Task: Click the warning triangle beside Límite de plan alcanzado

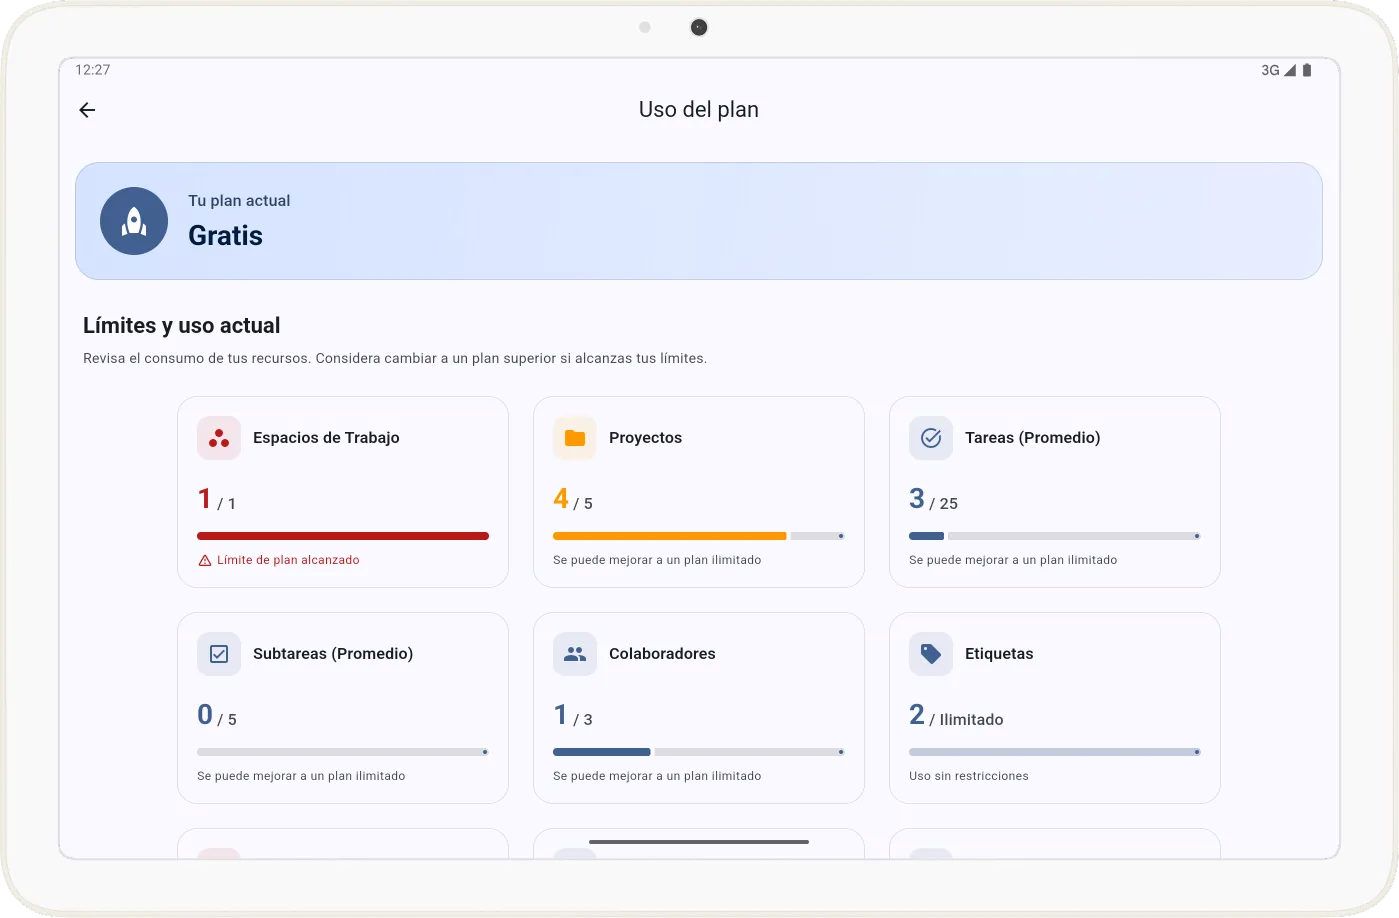Action: (x=205, y=560)
